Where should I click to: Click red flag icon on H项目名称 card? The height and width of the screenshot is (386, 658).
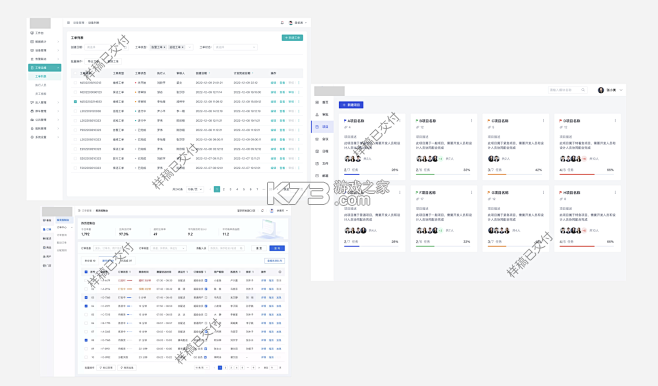(561, 193)
